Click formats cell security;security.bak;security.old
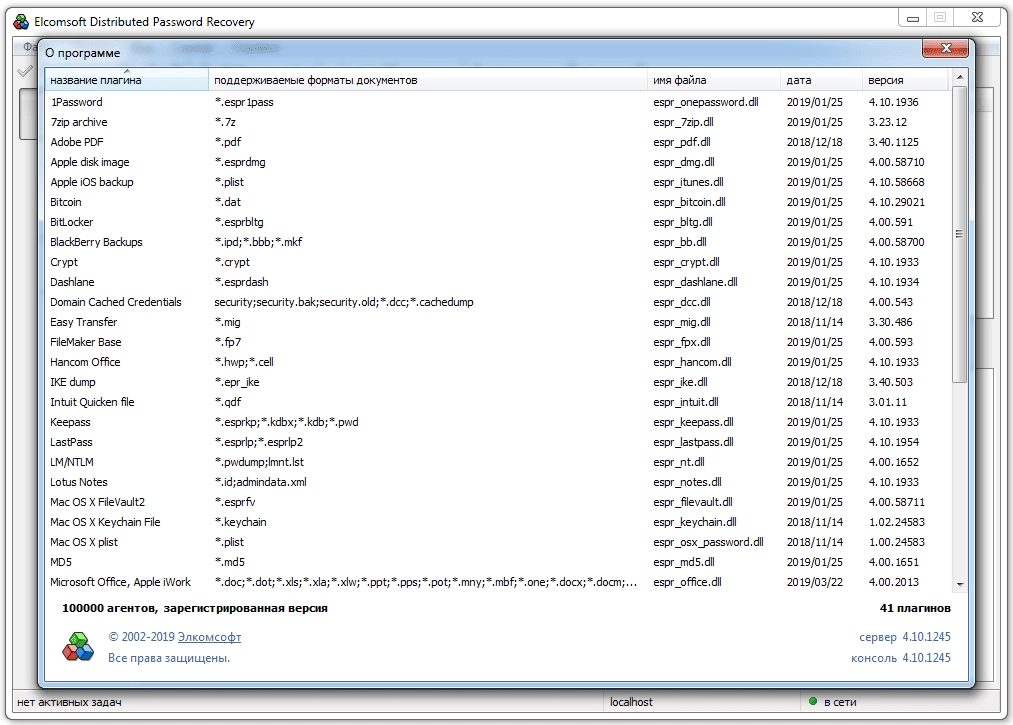 [344, 302]
